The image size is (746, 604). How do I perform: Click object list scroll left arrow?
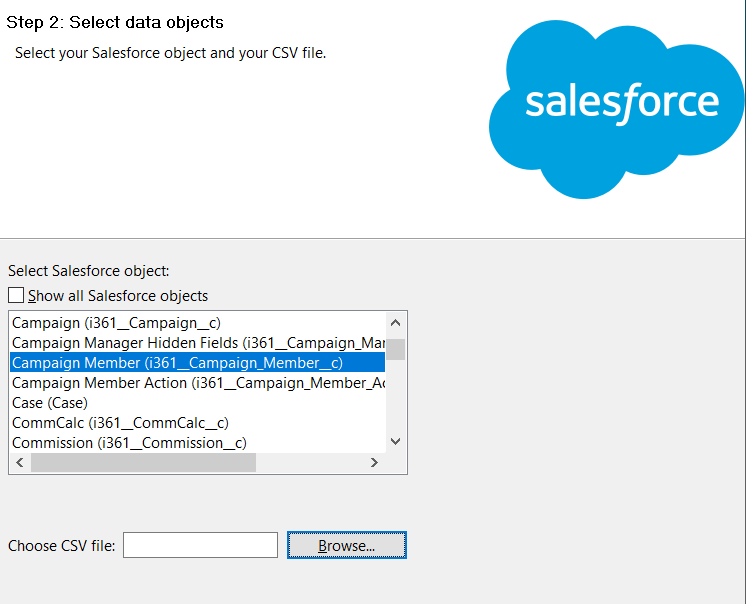point(20,462)
